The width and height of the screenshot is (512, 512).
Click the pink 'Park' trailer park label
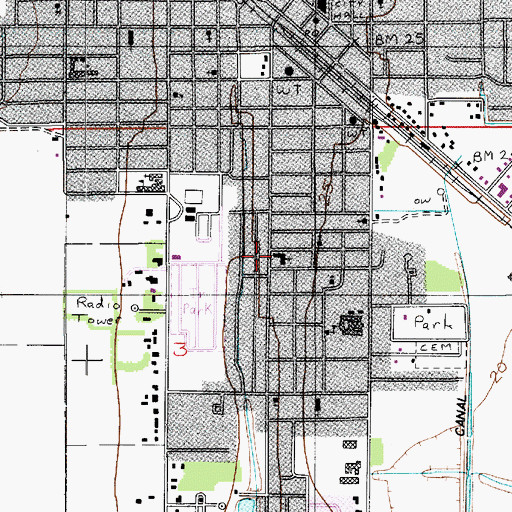[197, 309]
